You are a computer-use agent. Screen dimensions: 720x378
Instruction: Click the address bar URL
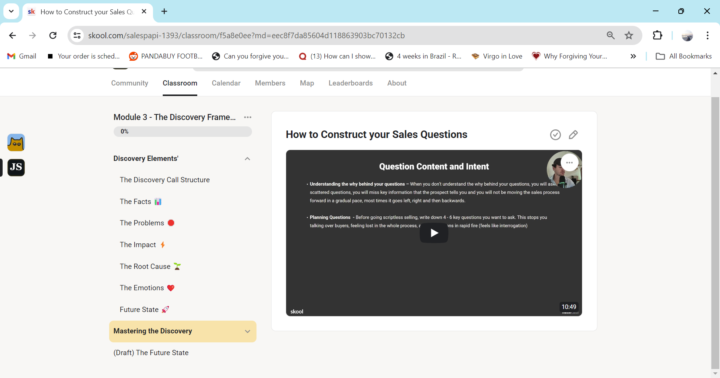point(247,35)
